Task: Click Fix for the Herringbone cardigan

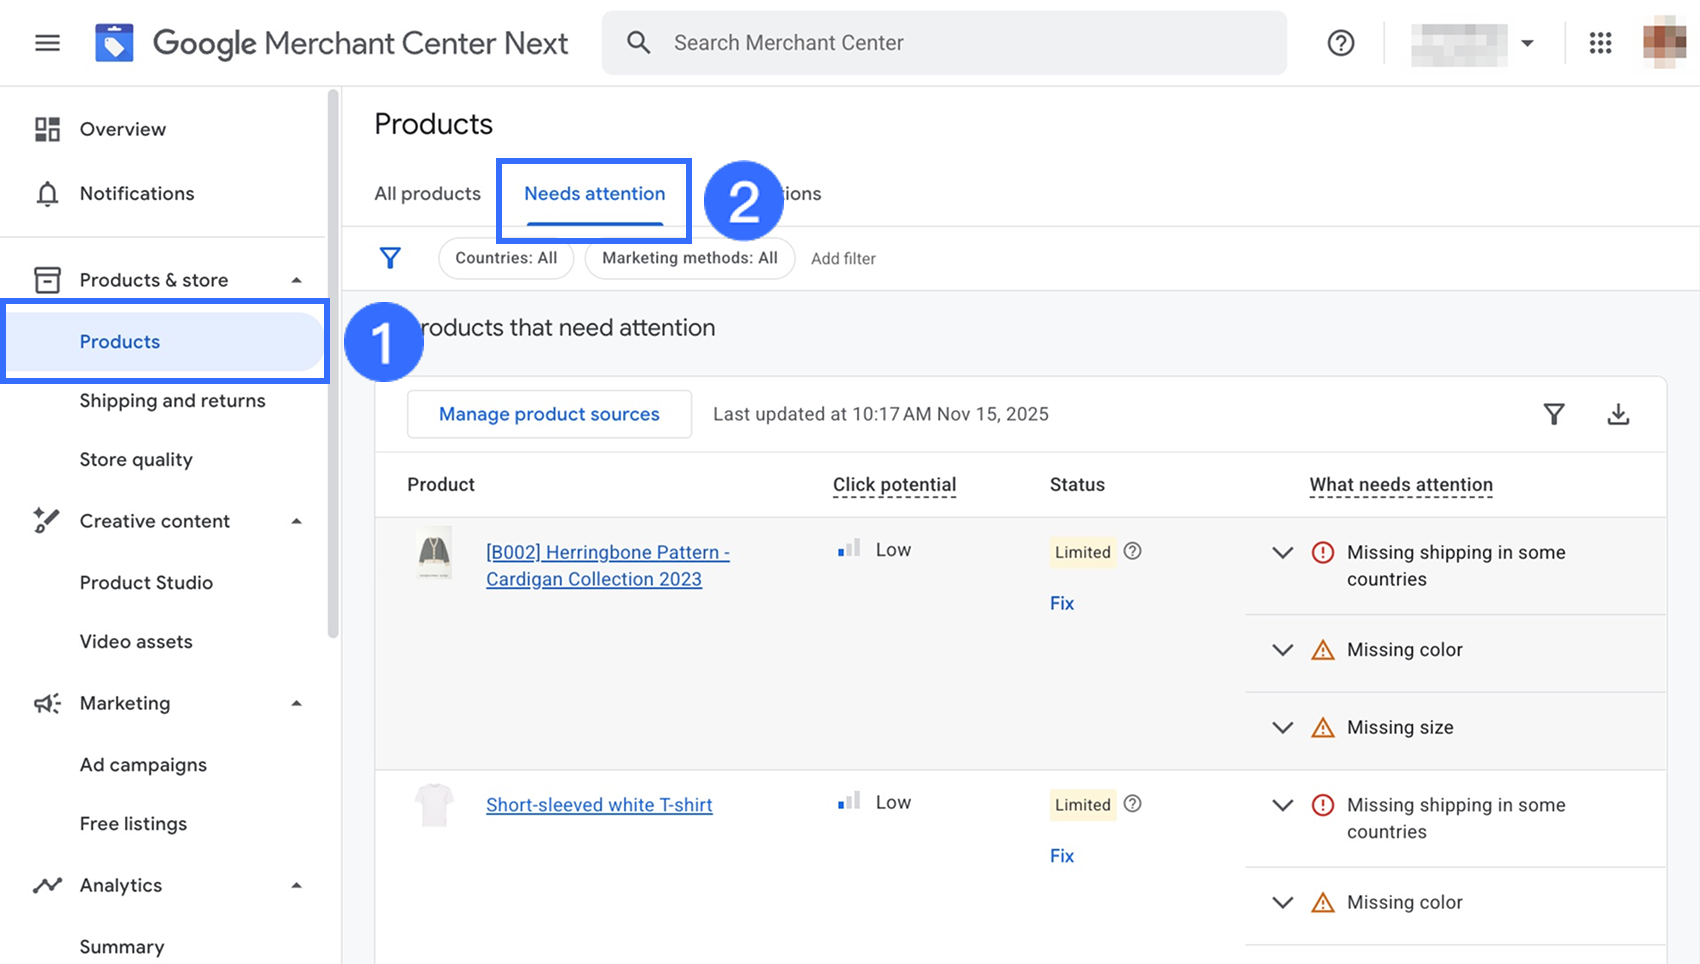Action: click(1061, 603)
